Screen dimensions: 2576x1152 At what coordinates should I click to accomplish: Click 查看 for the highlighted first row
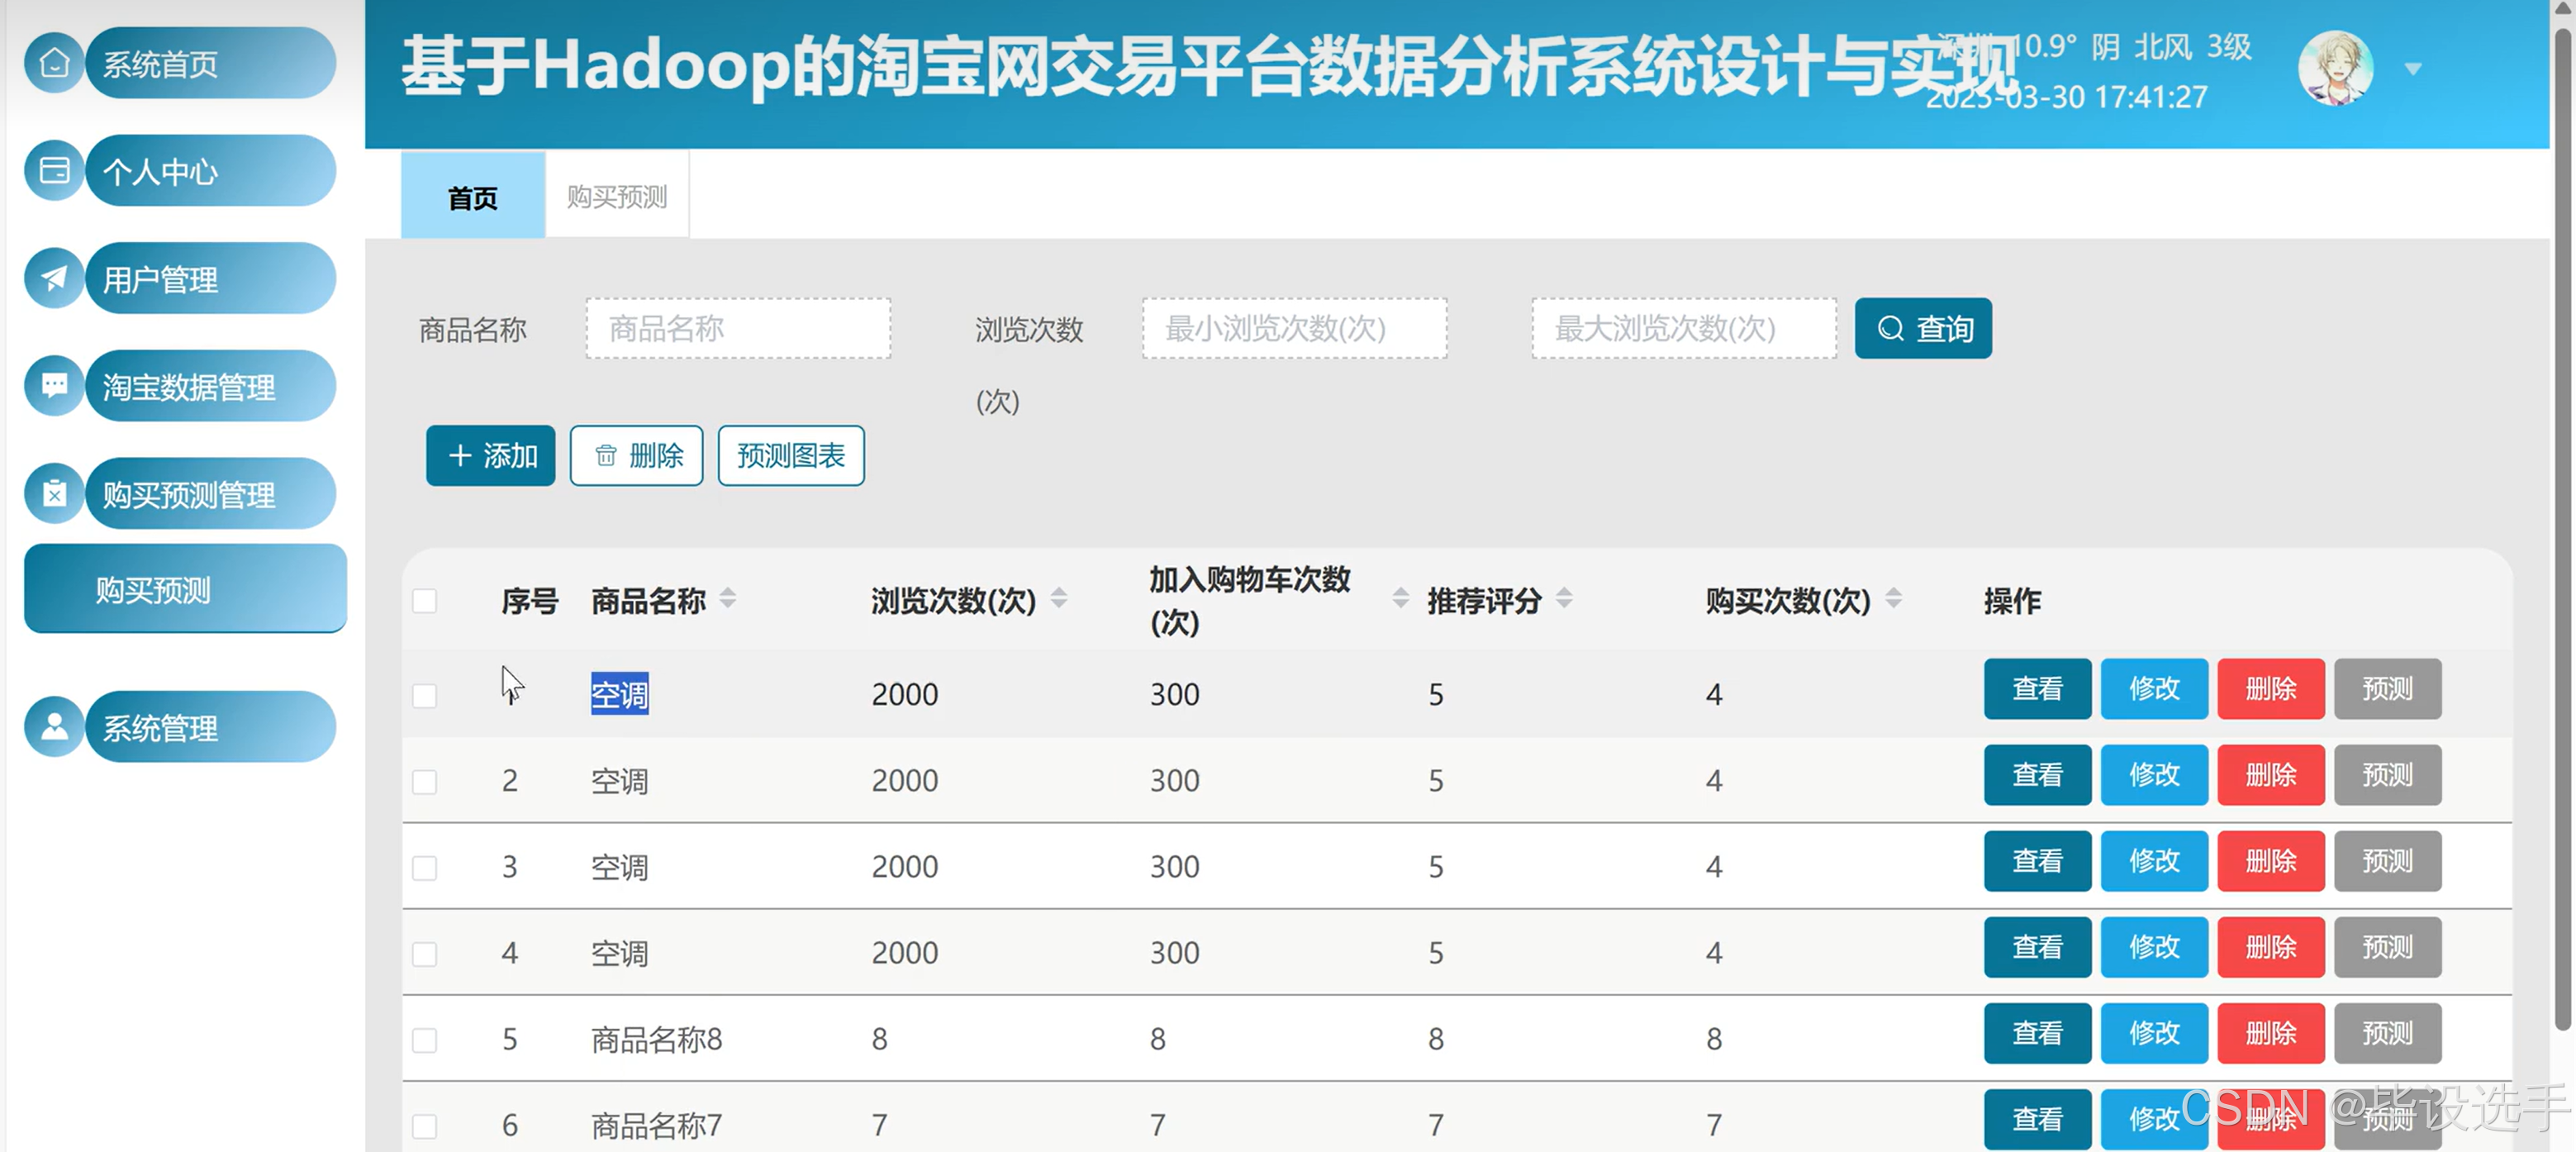tap(2037, 688)
